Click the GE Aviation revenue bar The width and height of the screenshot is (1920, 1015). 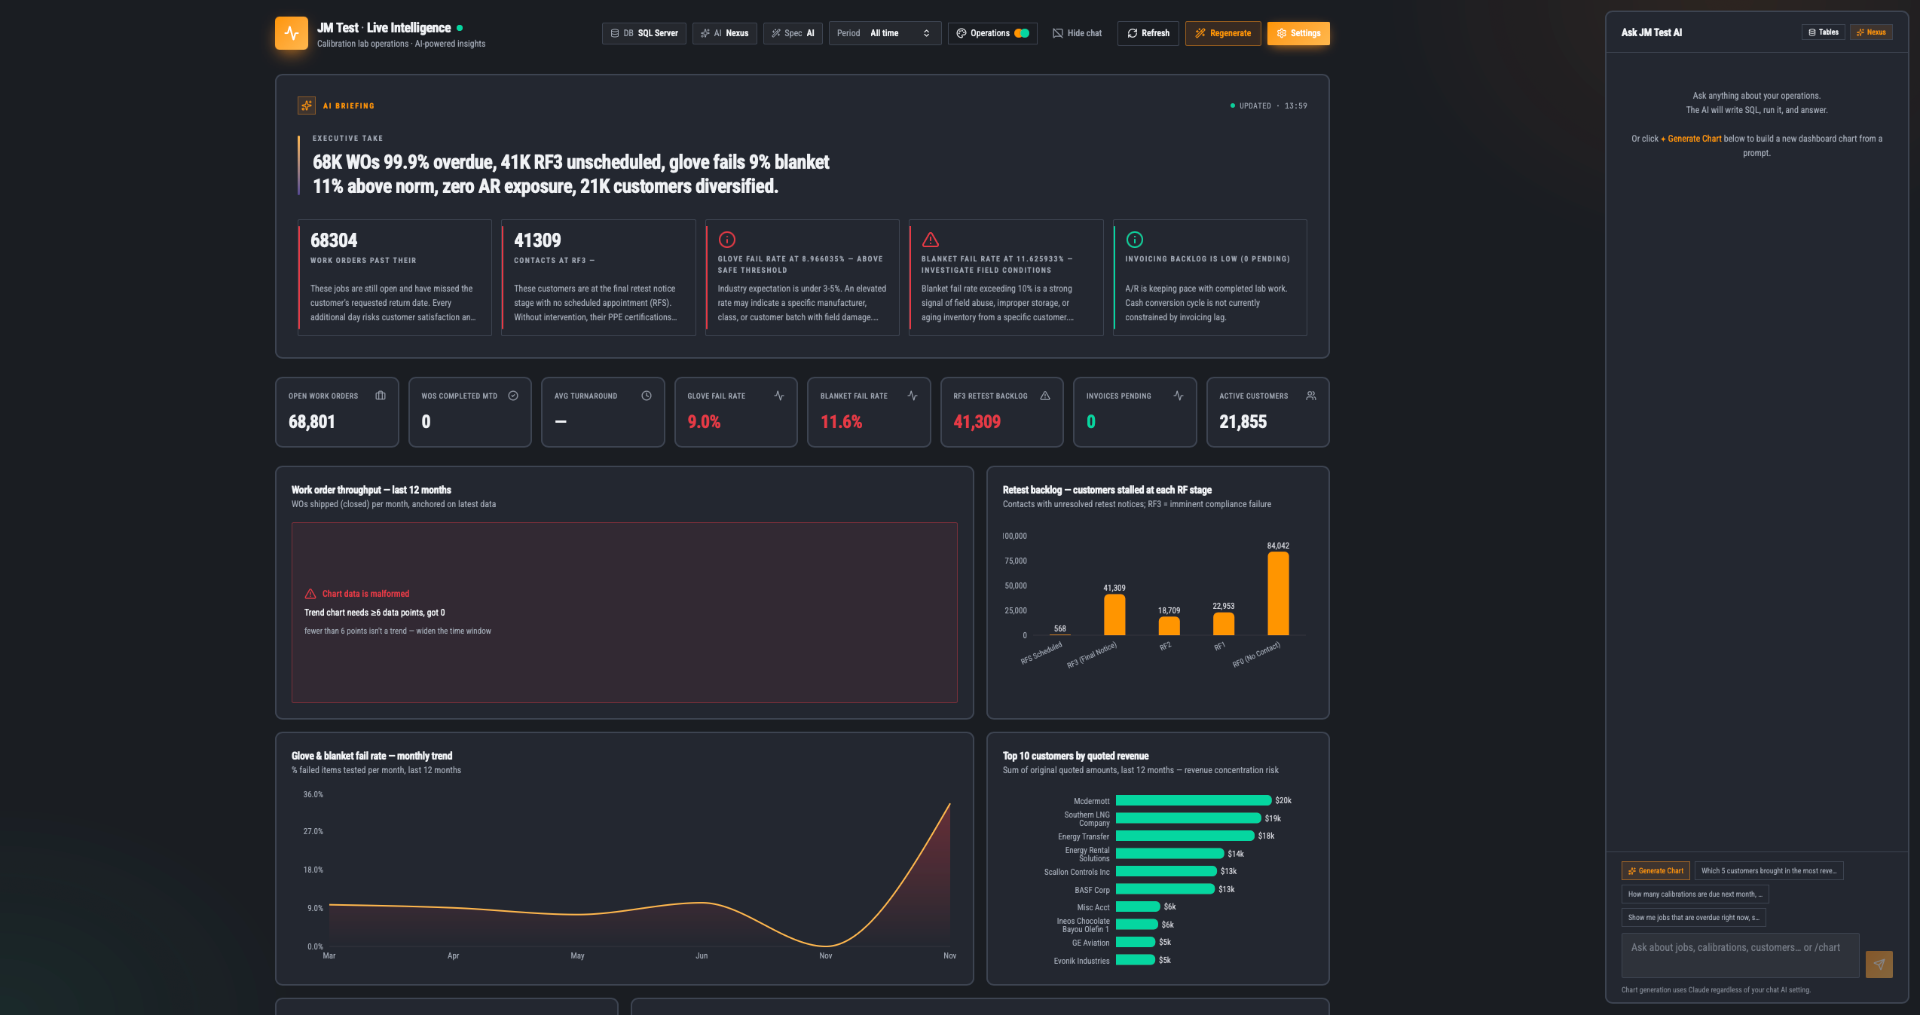(x=1135, y=942)
